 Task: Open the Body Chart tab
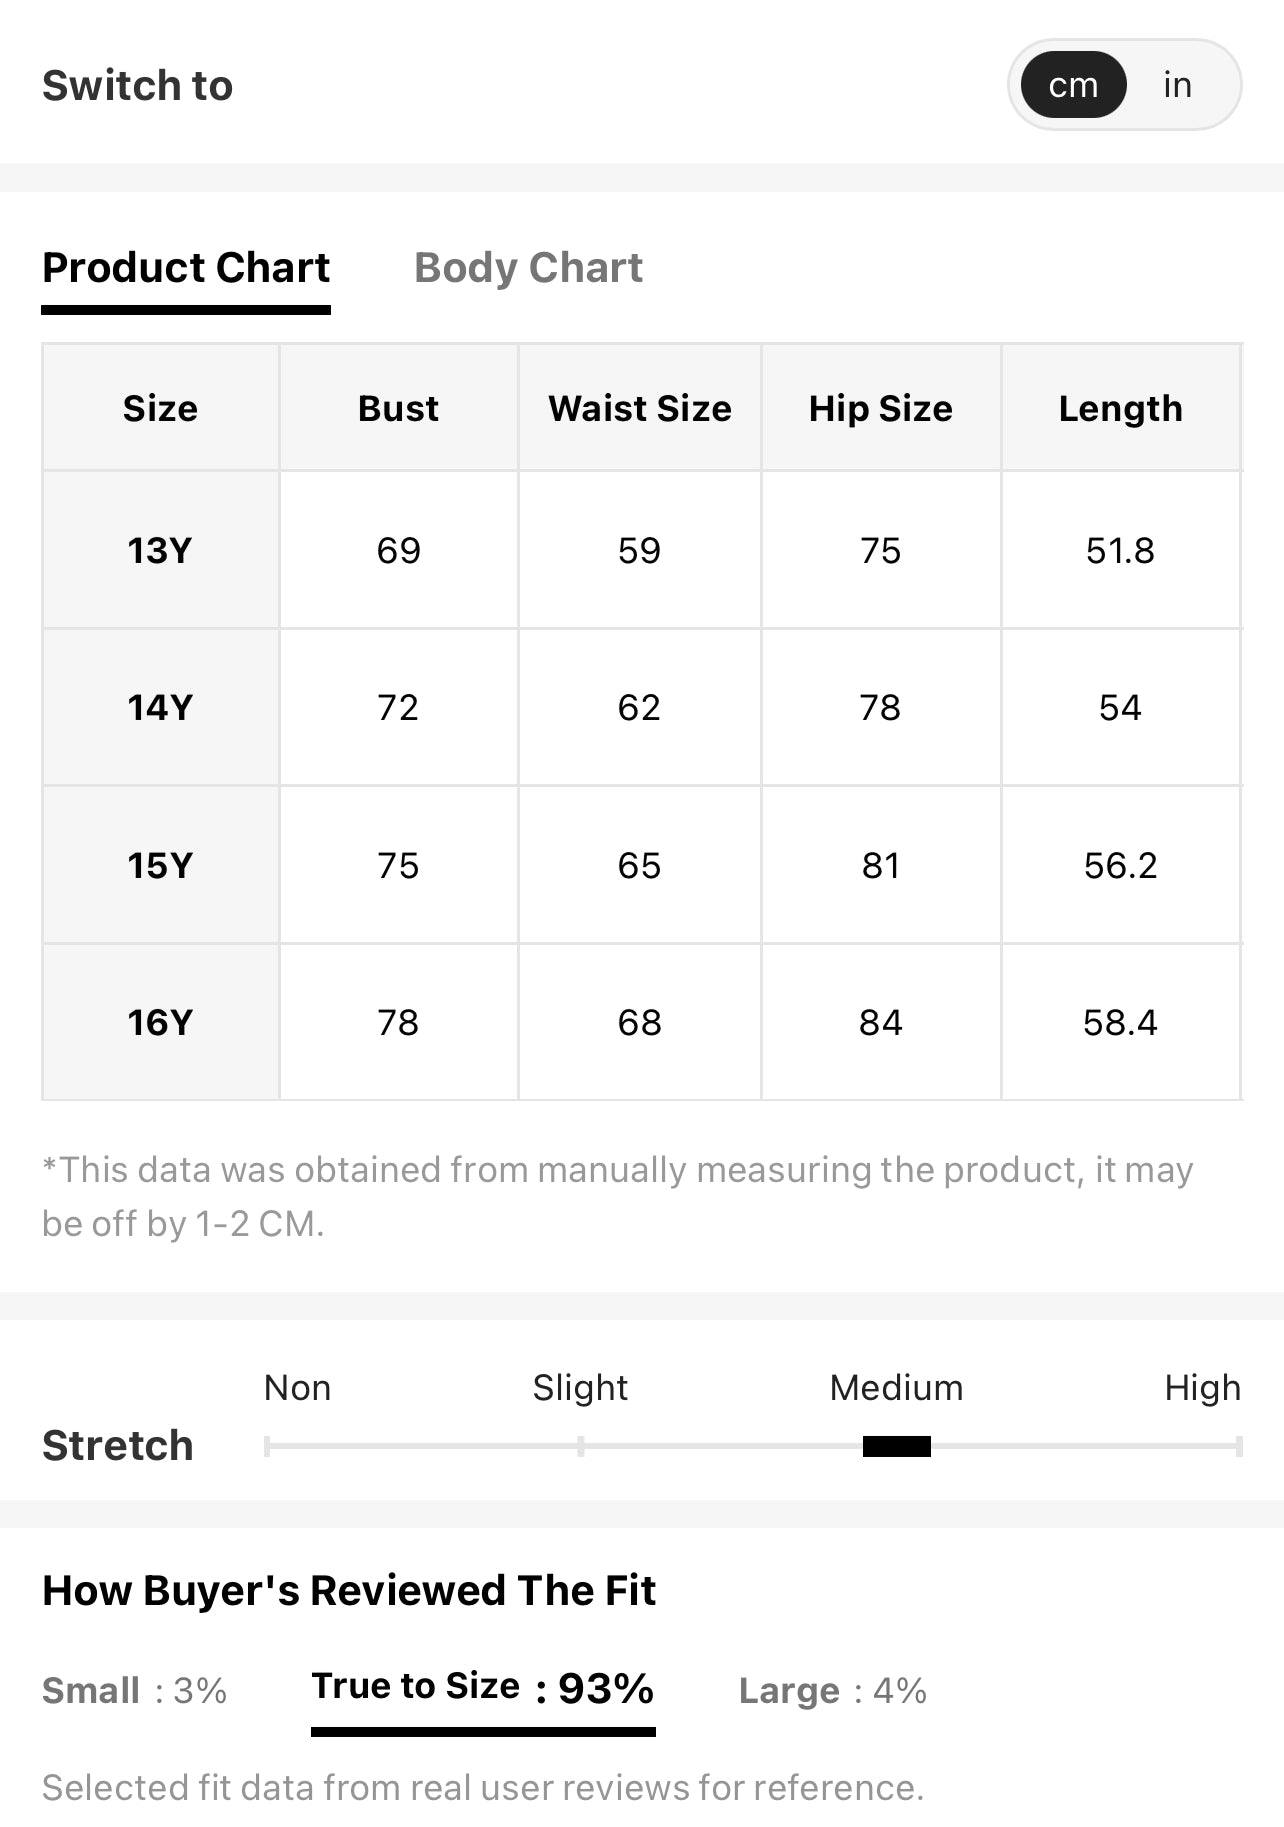coord(528,268)
